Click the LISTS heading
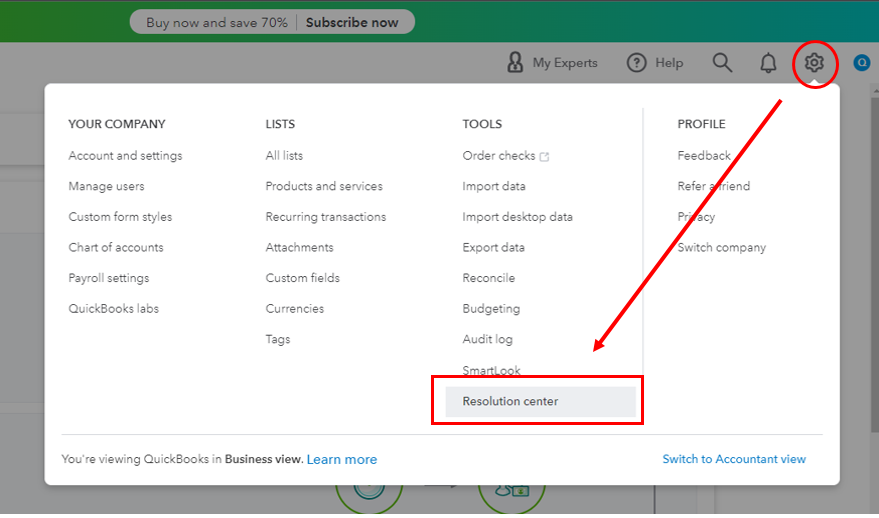The height and width of the screenshot is (518, 879). coord(280,124)
